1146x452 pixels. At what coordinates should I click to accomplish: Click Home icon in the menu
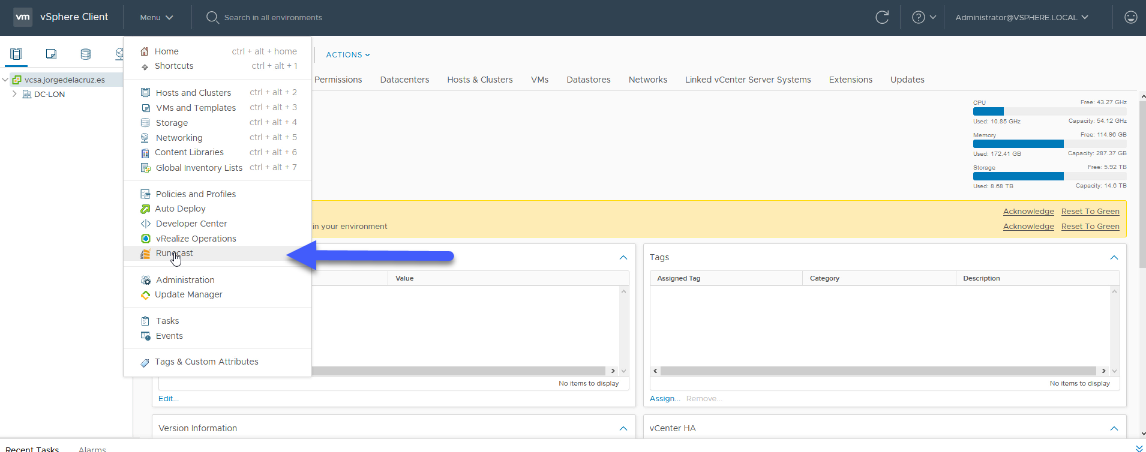144,51
